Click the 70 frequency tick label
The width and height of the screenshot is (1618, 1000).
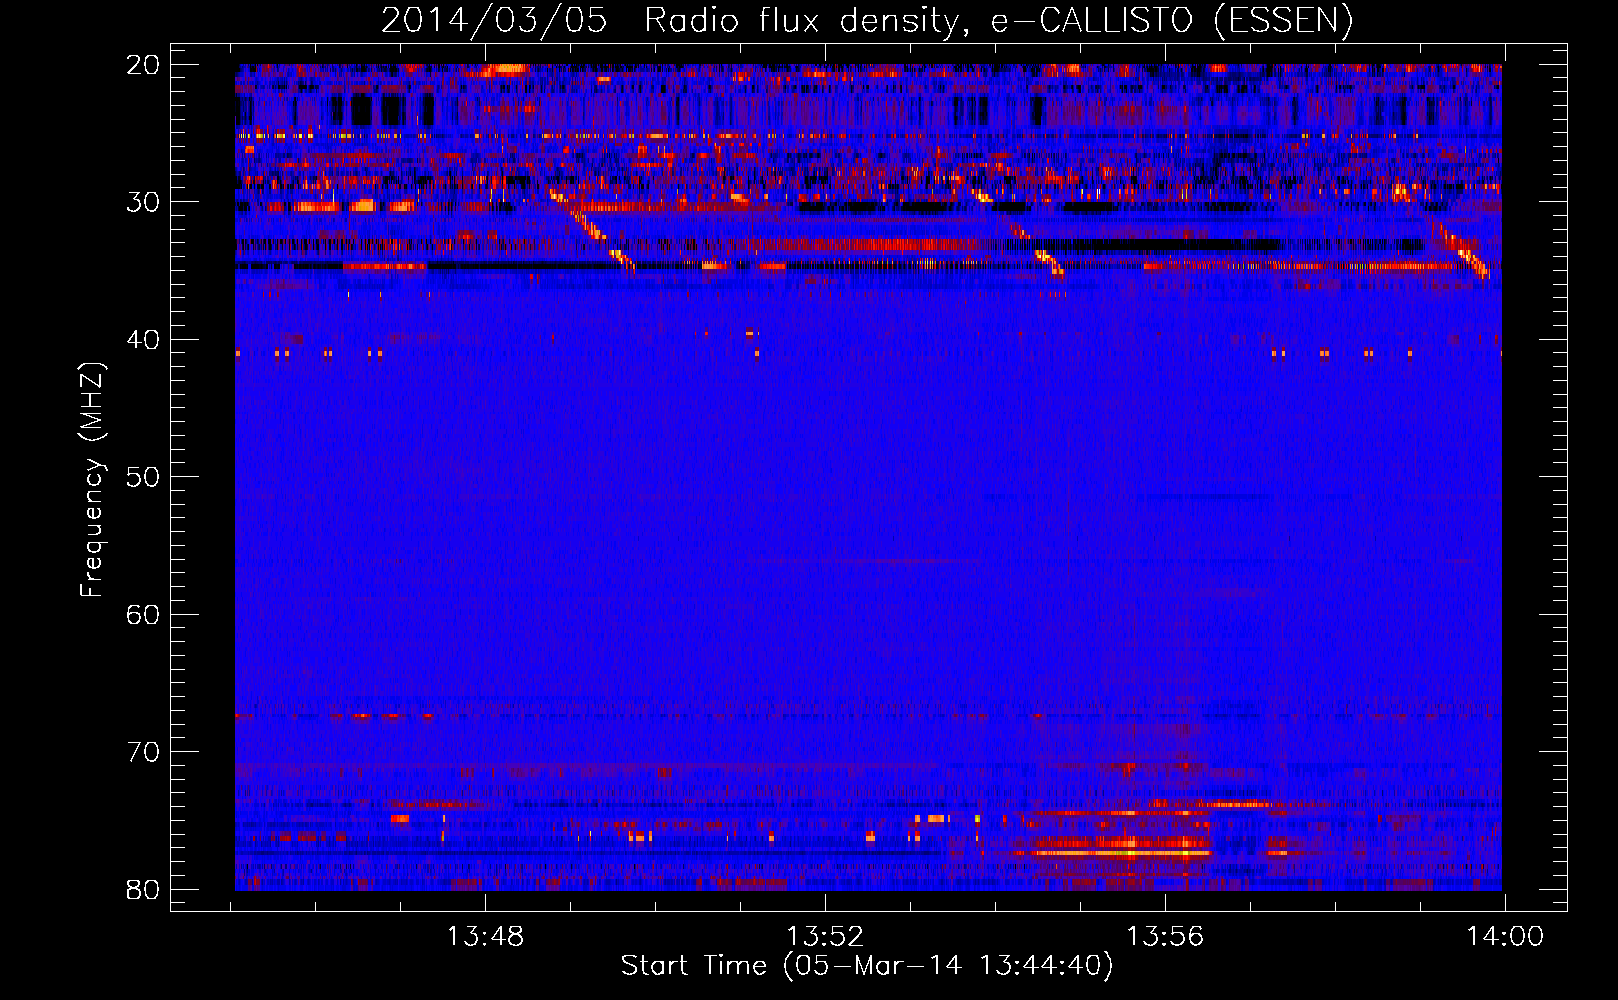[x=143, y=752]
